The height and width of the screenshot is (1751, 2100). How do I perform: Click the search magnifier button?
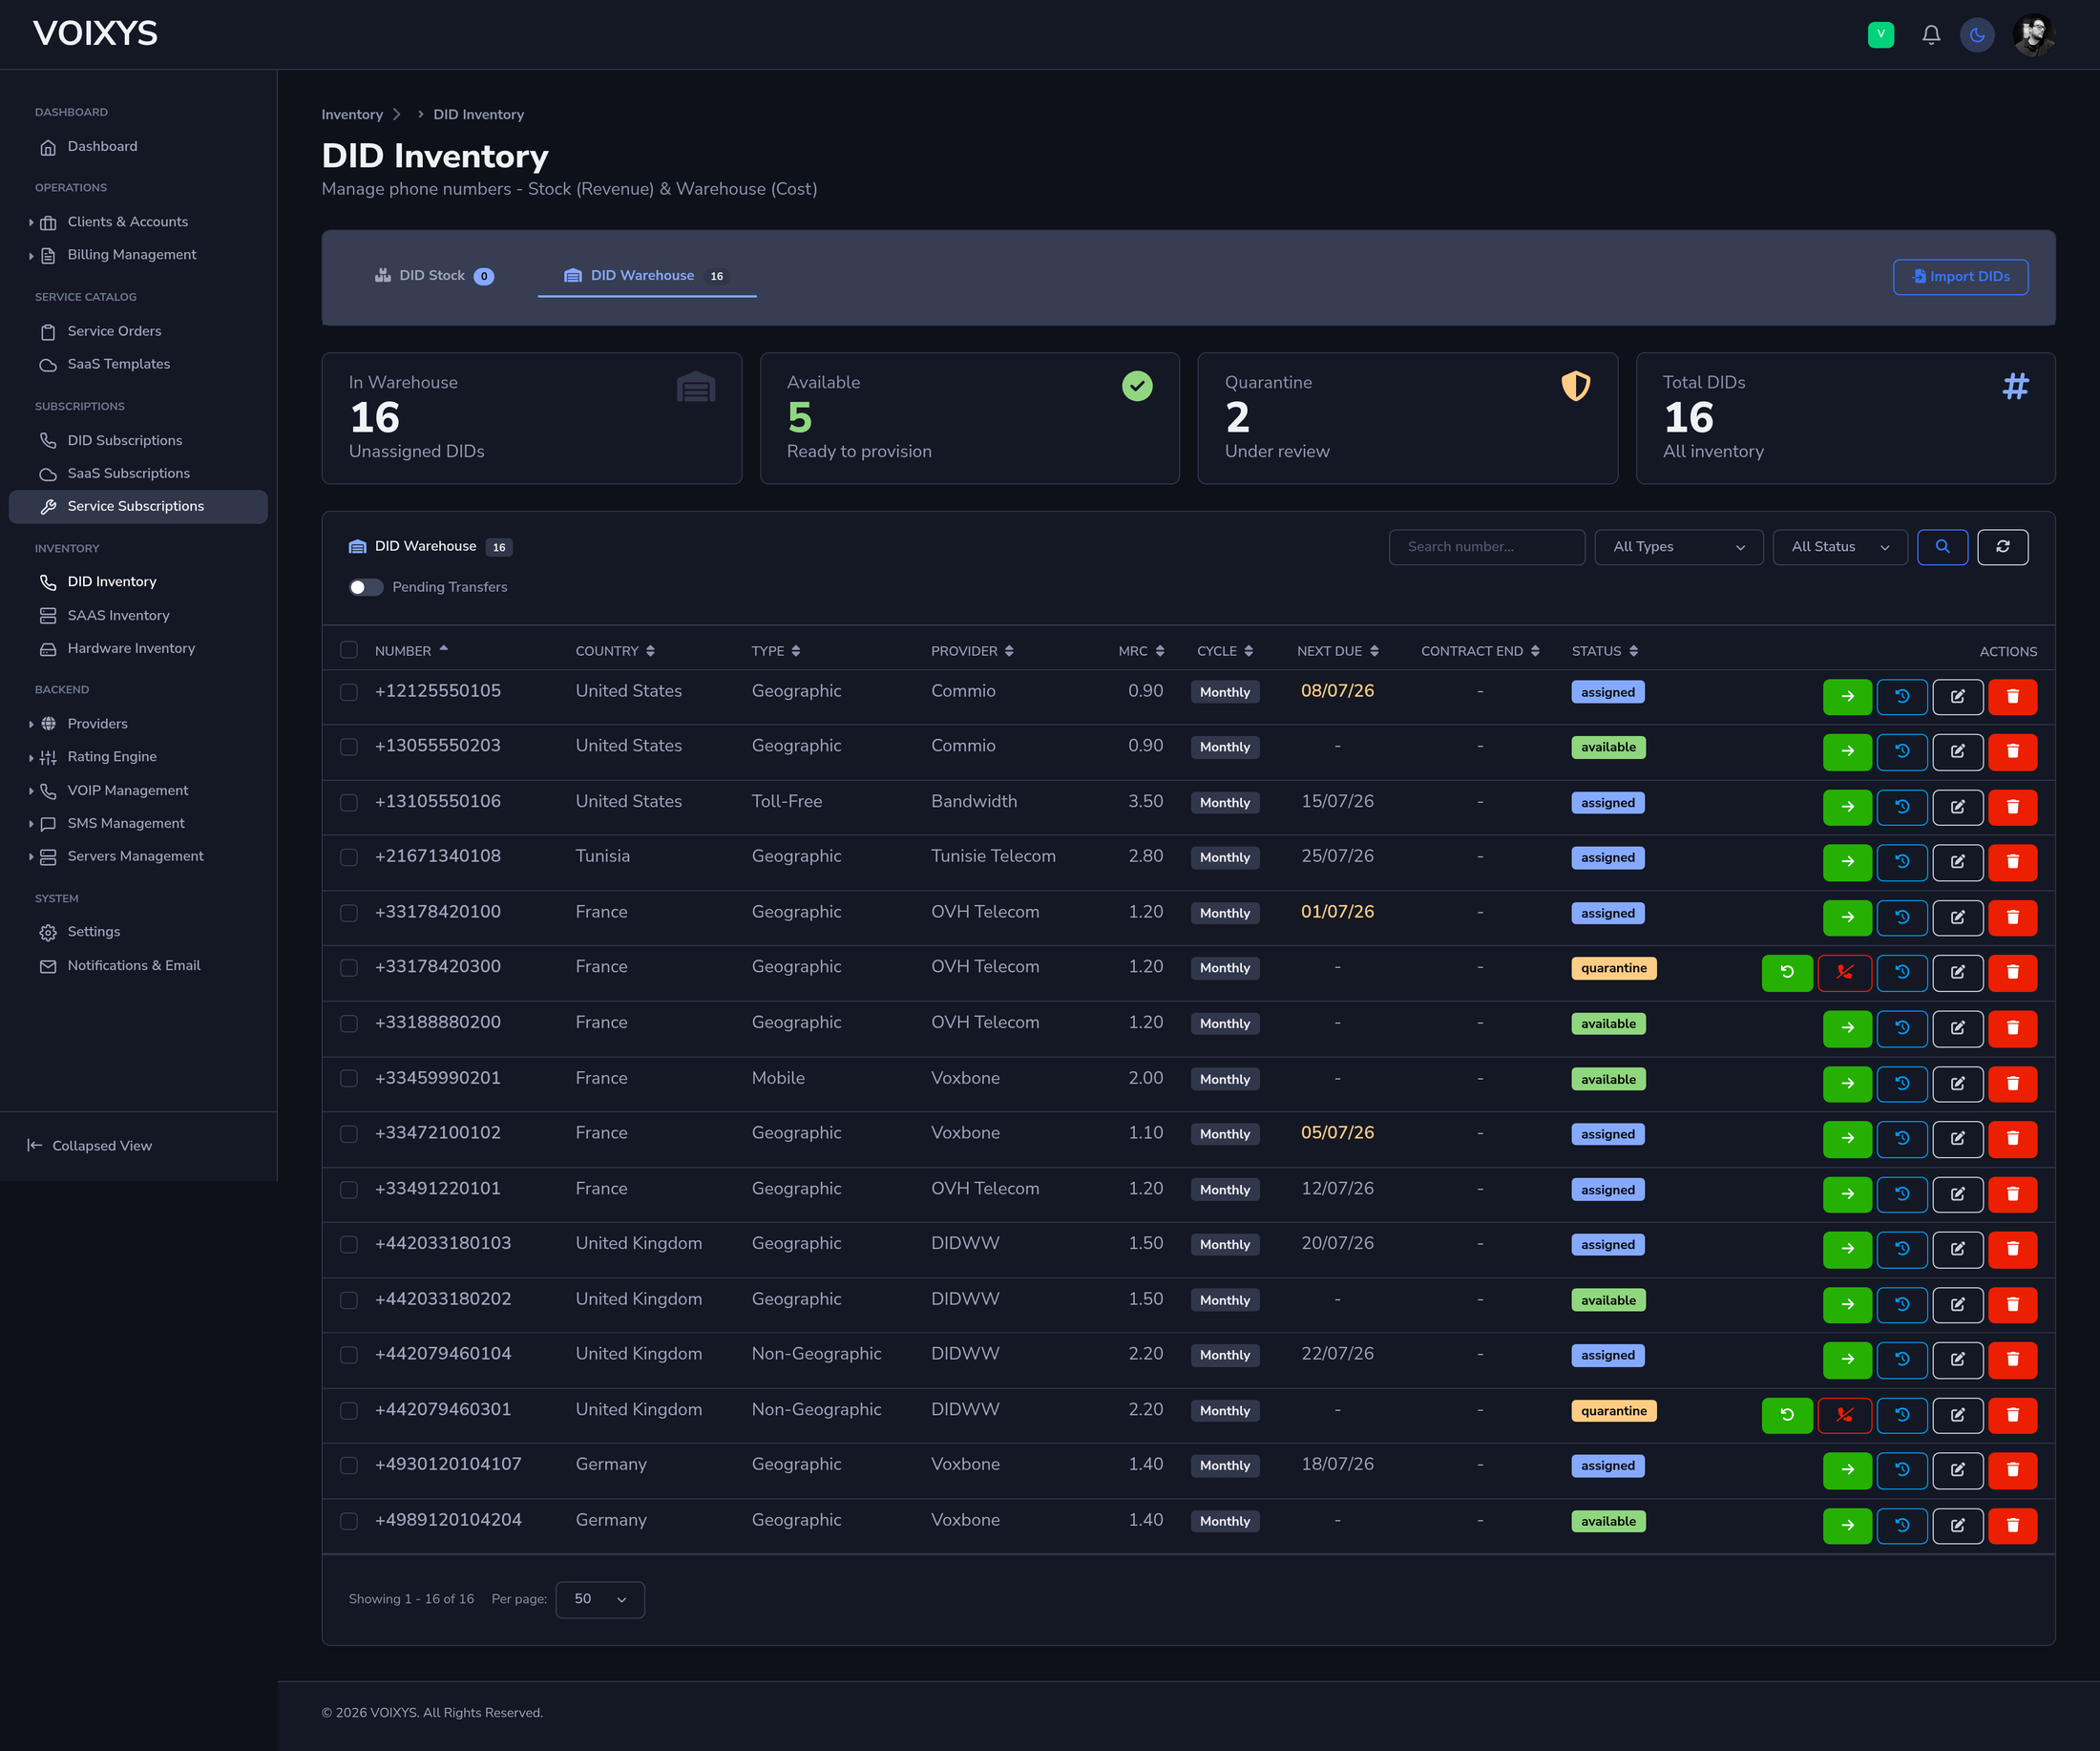click(x=1942, y=547)
